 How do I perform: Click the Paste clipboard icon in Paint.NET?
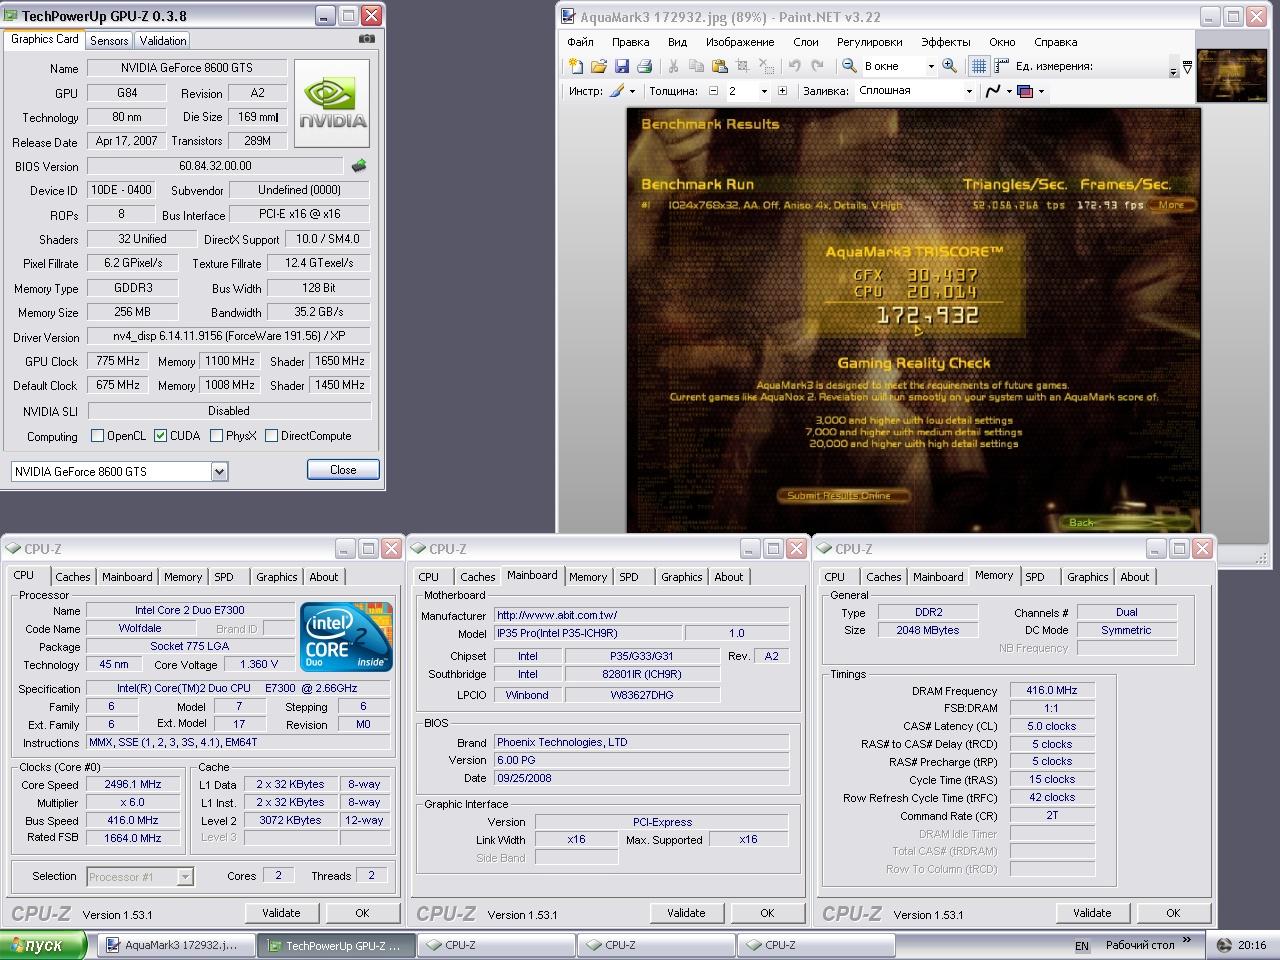point(719,66)
